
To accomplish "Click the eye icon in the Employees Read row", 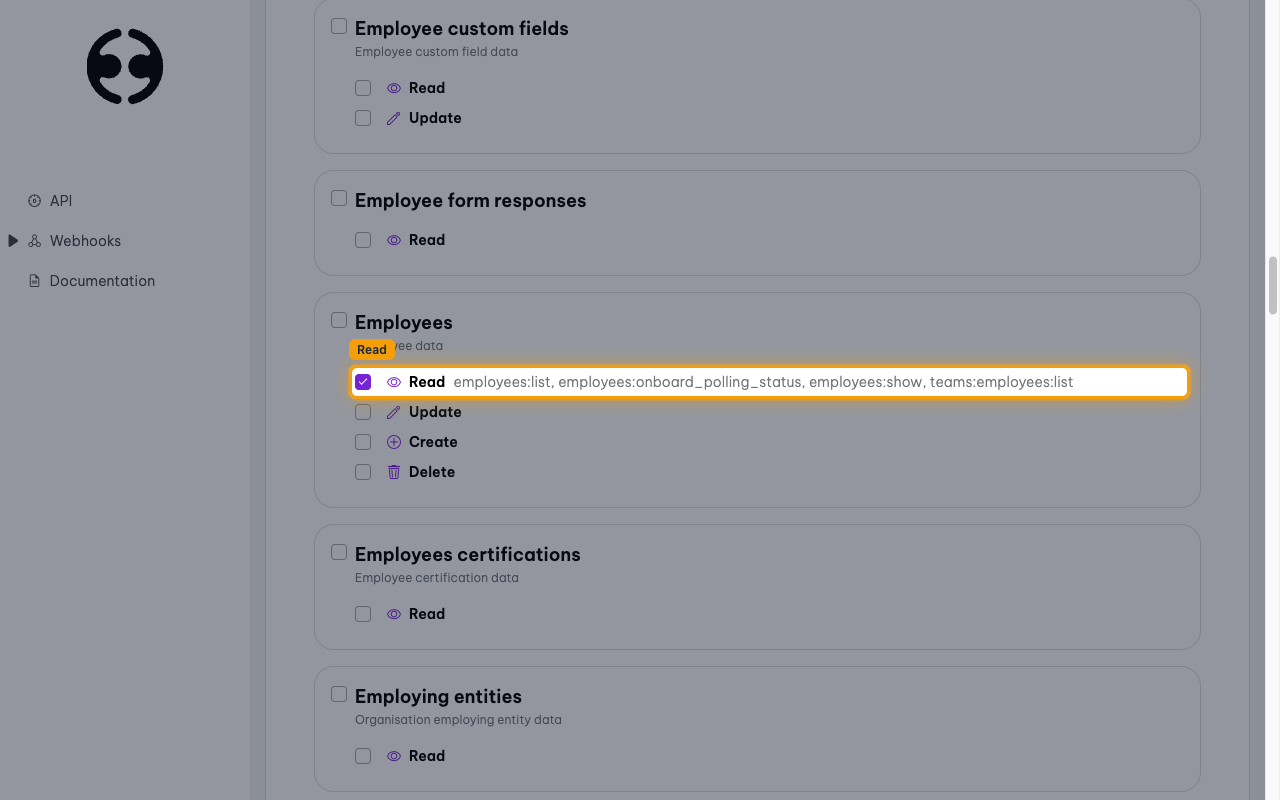I will pyautogui.click(x=394, y=382).
